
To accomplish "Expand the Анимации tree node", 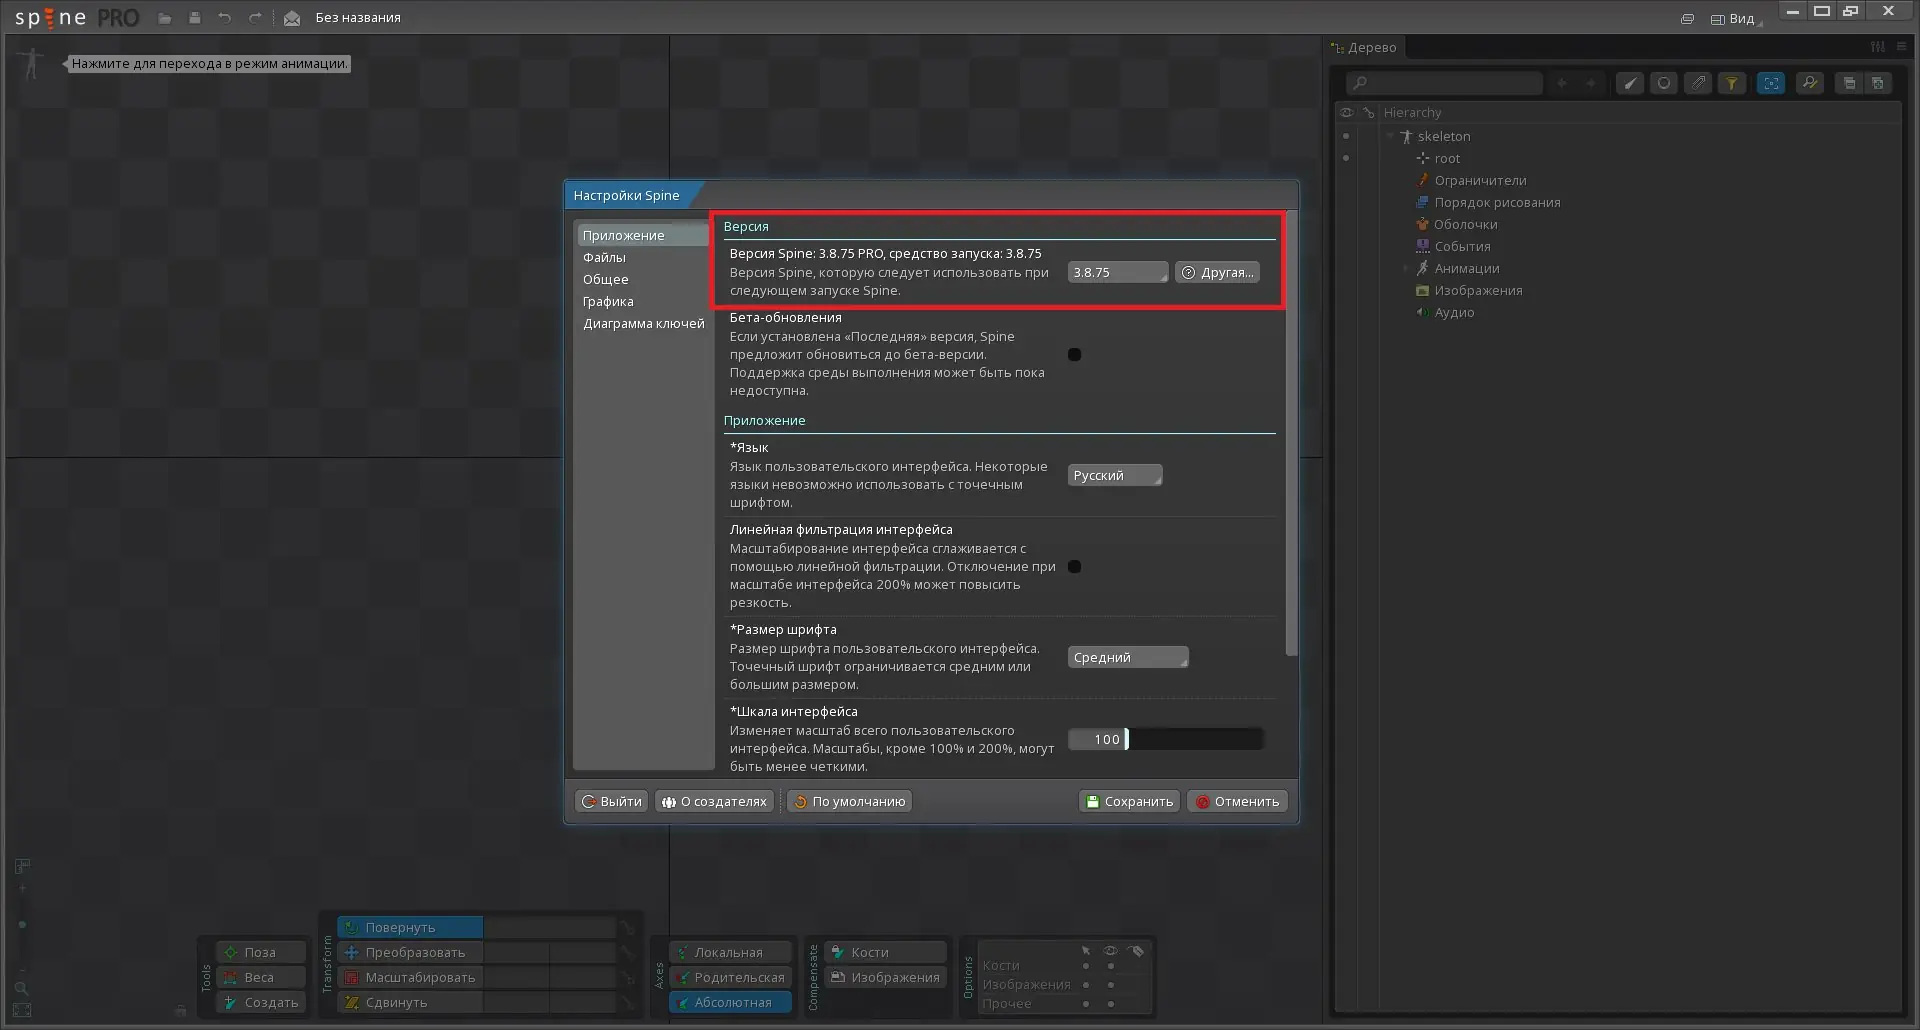I will [1406, 268].
